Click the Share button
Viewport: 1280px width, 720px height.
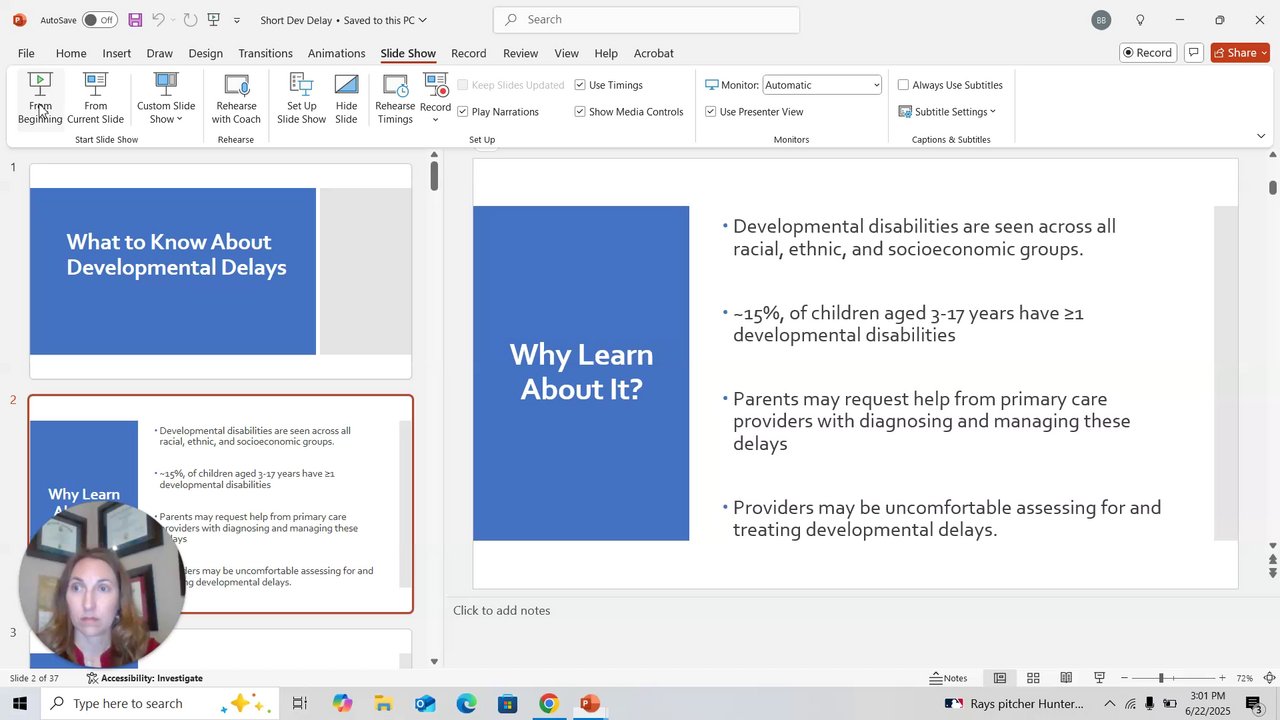(1239, 53)
